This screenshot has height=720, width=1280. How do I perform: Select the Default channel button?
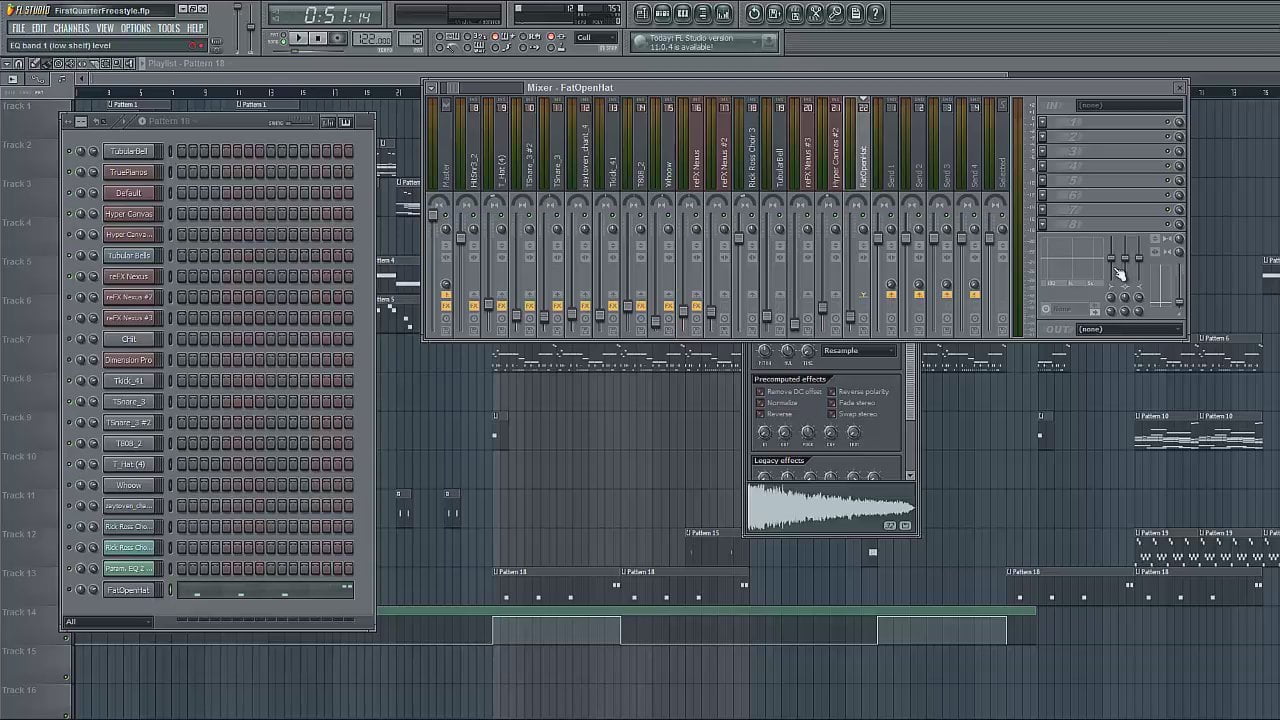click(129, 193)
